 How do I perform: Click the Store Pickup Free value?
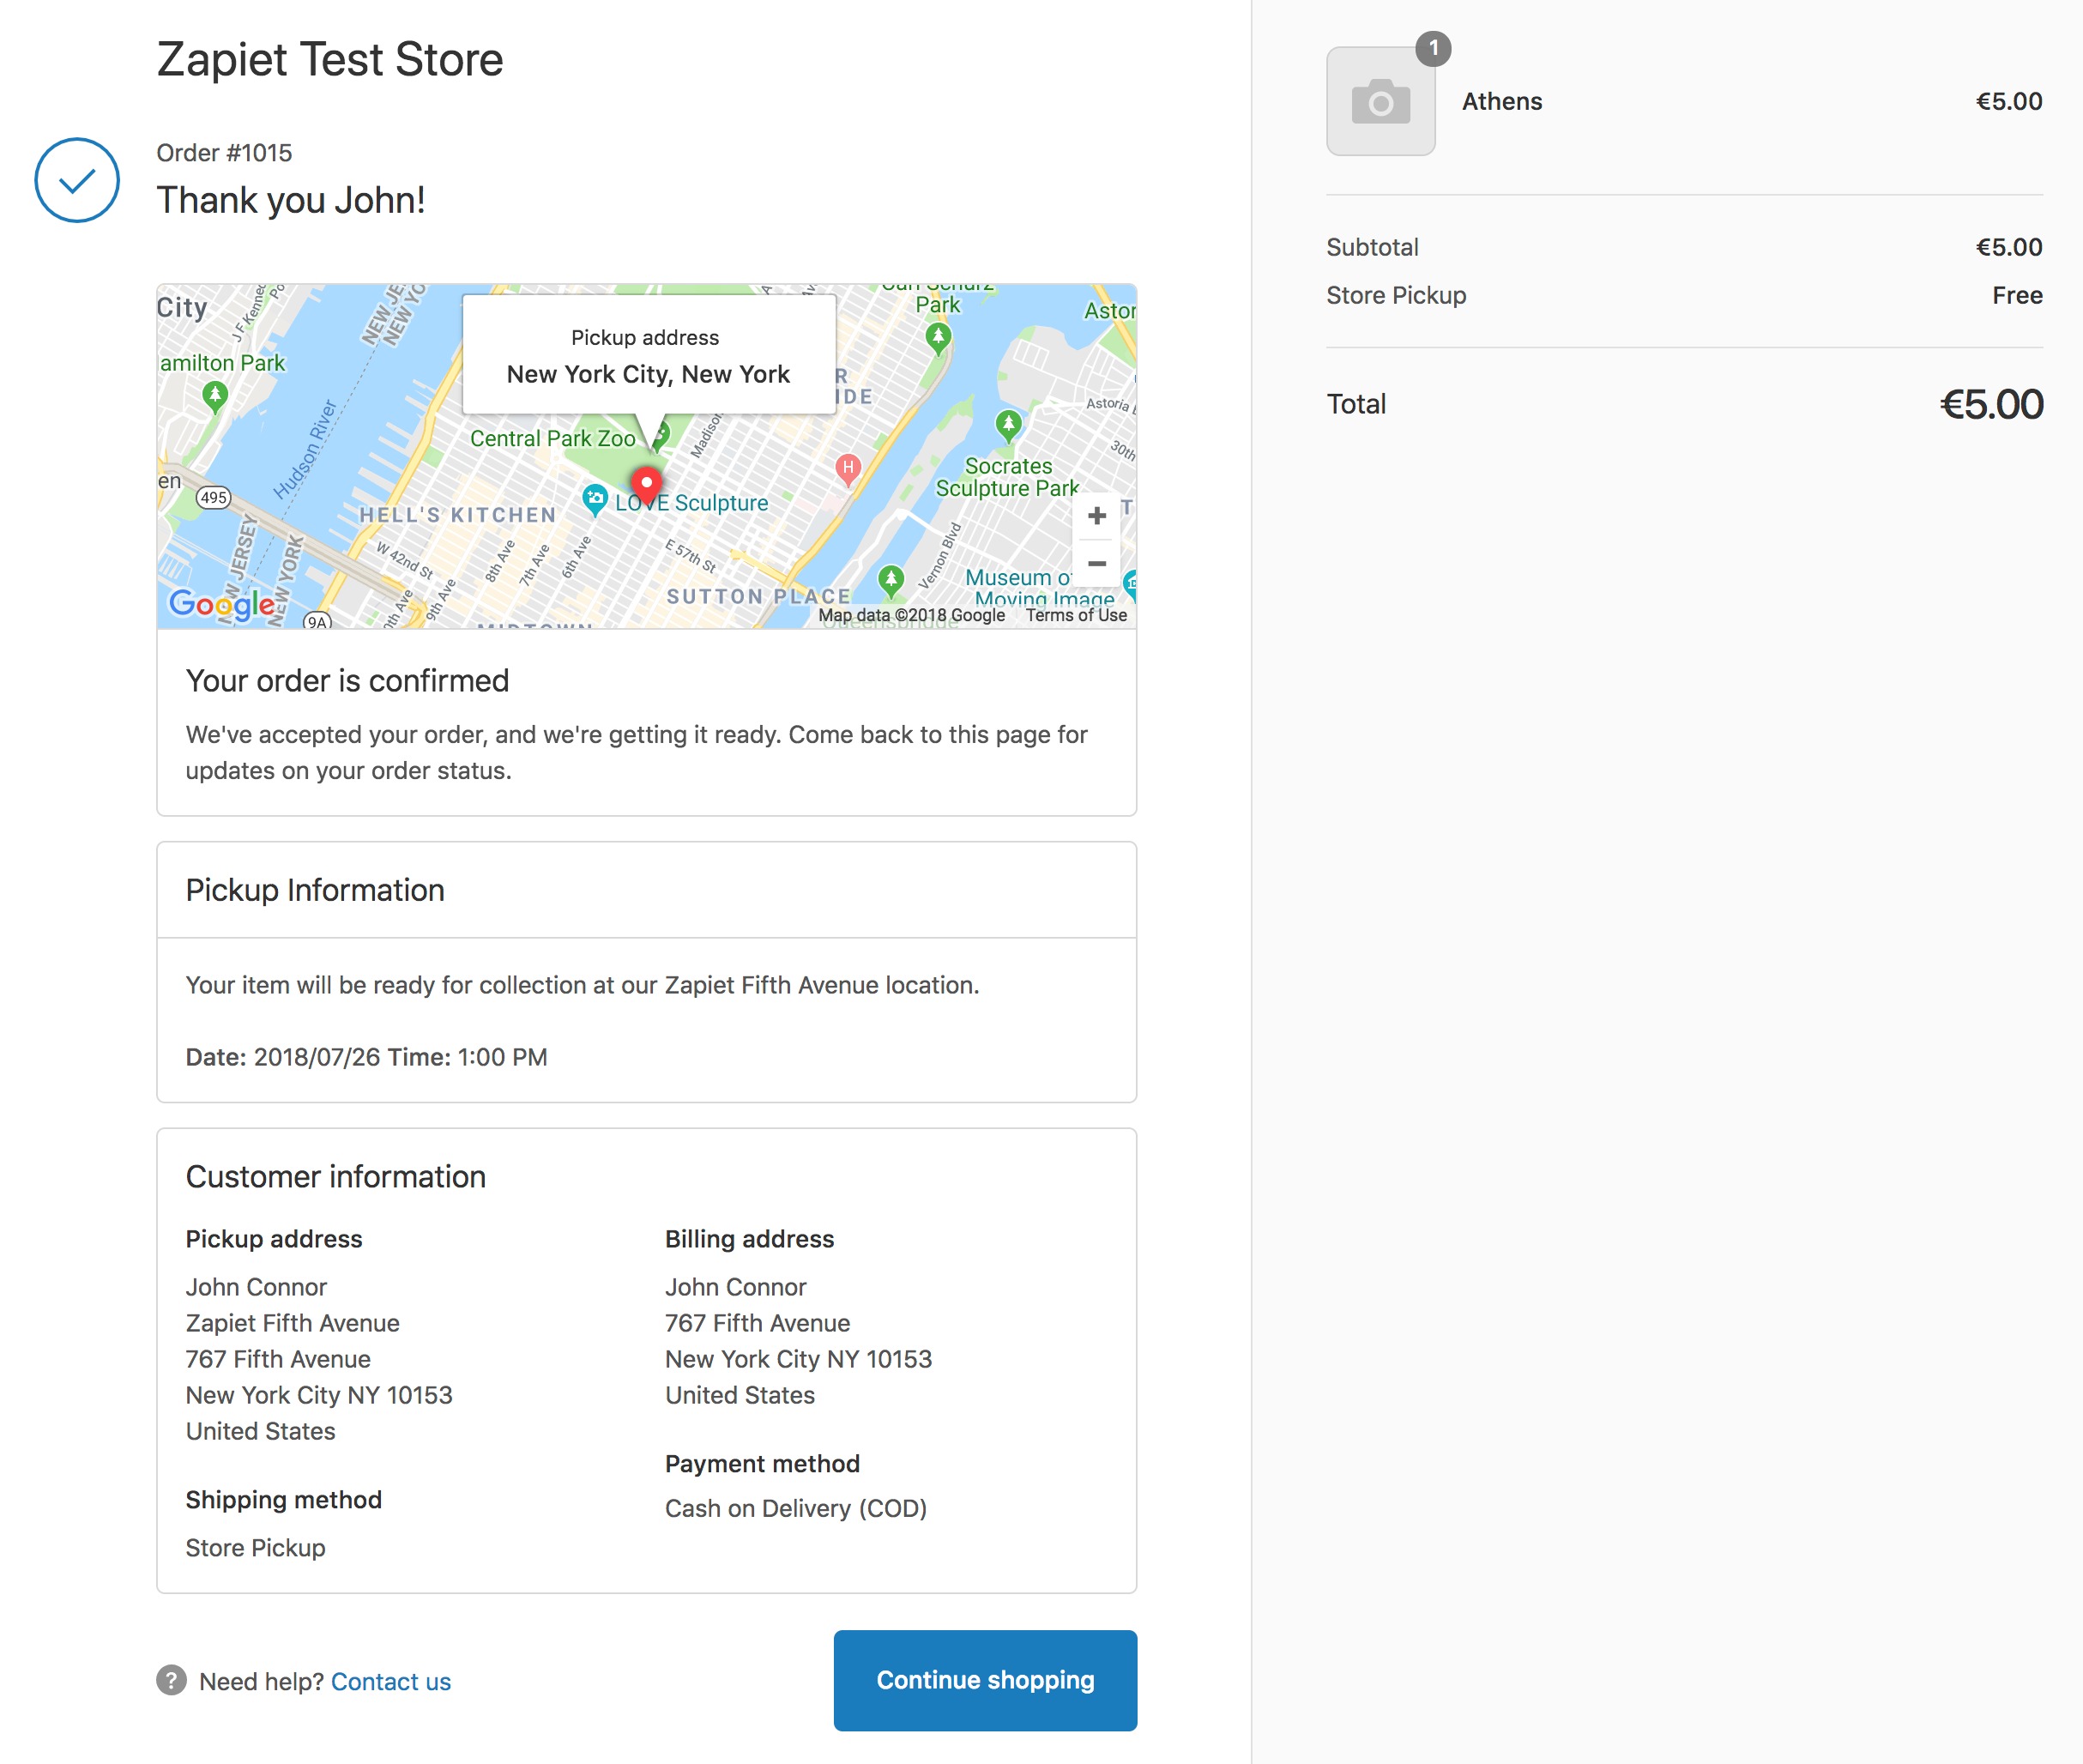[2017, 295]
